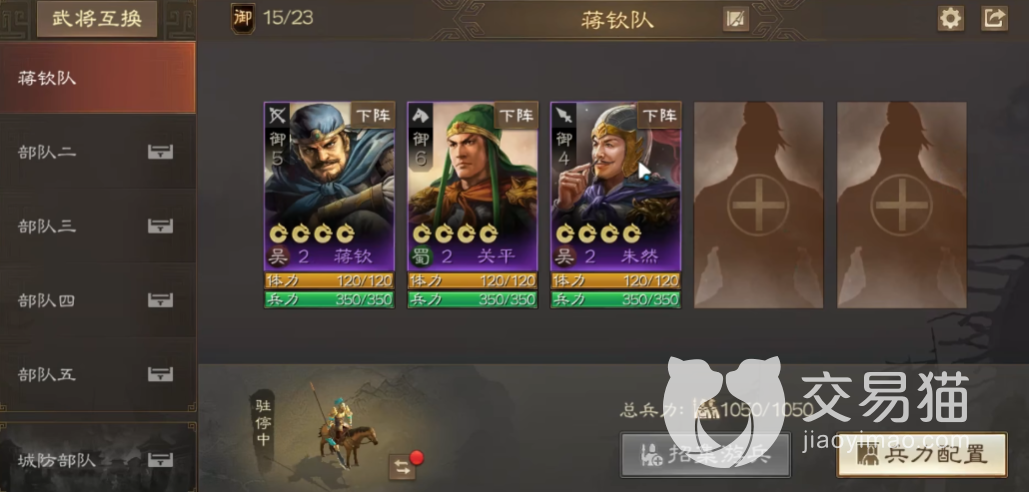1029x492 pixels.
Task: Click the cavalry icon on 关平 card
Action: [x=420, y=116]
